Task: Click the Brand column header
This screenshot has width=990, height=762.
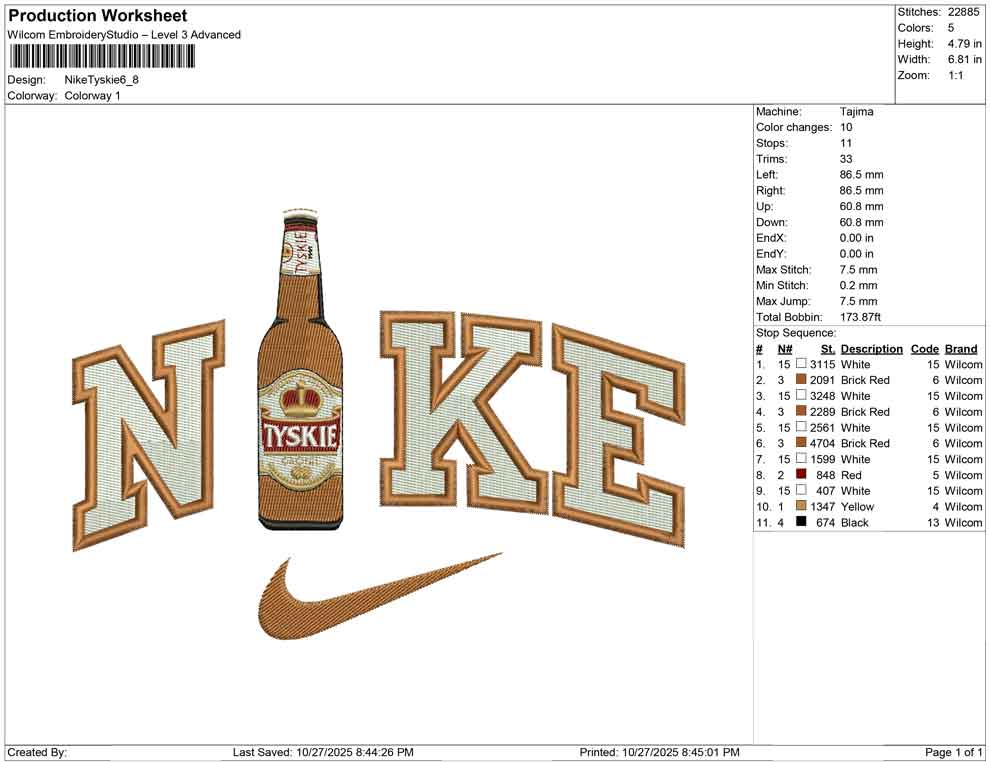Action: pyautogui.click(x=961, y=349)
